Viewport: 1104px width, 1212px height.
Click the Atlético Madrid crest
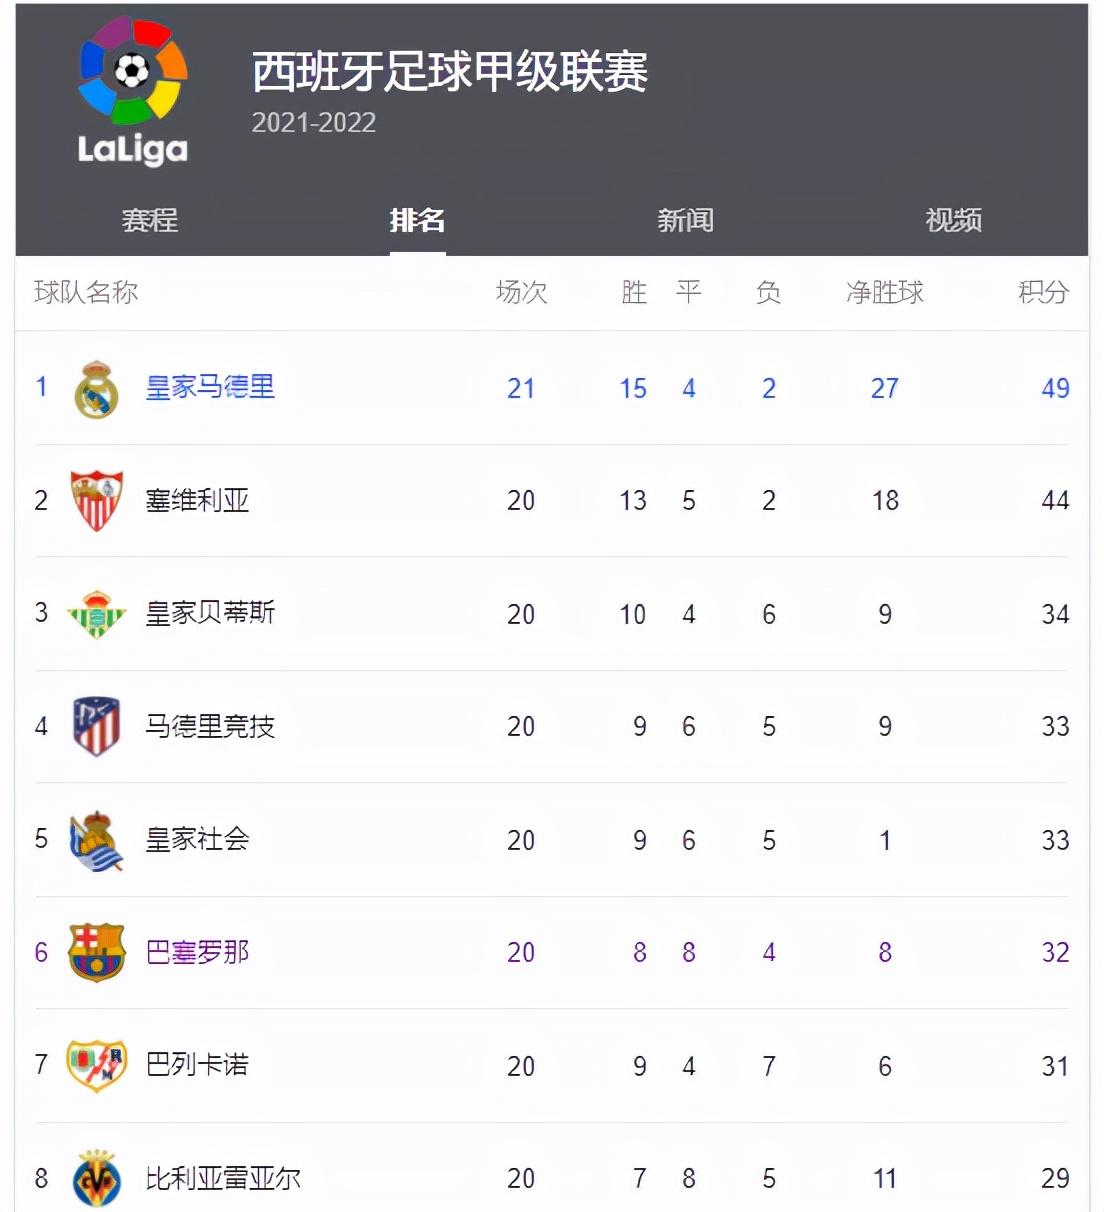click(97, 726)
